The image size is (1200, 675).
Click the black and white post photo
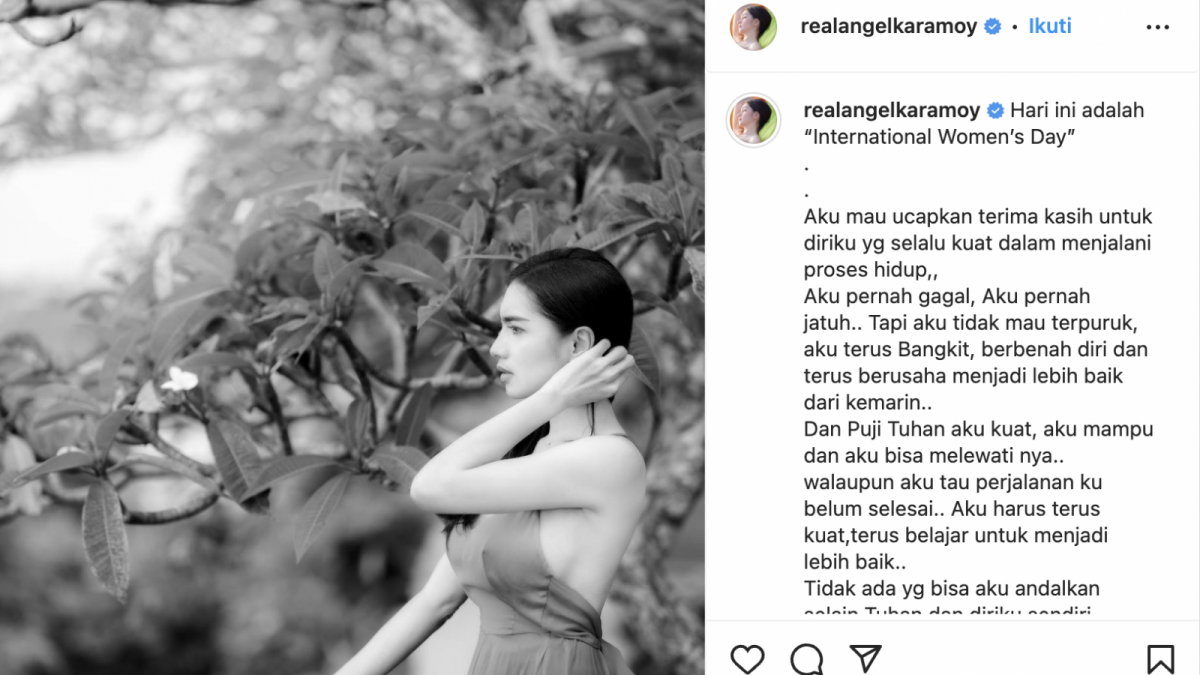pyautogui.click(x=352, y=337)
